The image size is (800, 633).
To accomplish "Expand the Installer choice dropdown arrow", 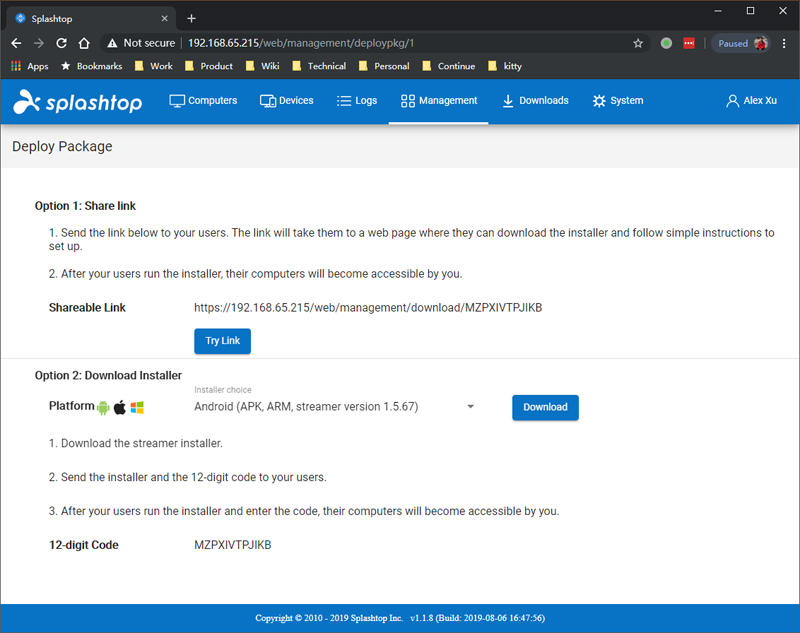I will pos(470,407).
